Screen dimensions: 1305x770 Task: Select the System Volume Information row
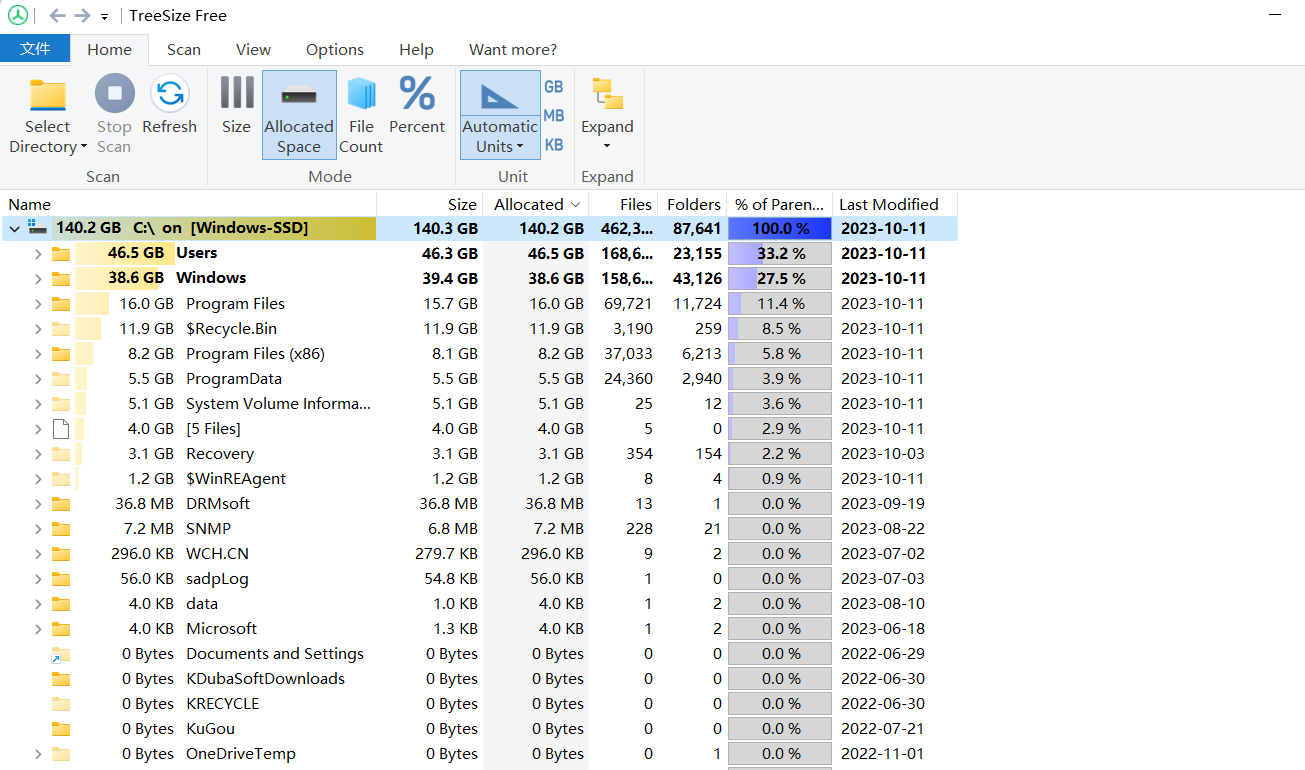(x=479, y=404)
